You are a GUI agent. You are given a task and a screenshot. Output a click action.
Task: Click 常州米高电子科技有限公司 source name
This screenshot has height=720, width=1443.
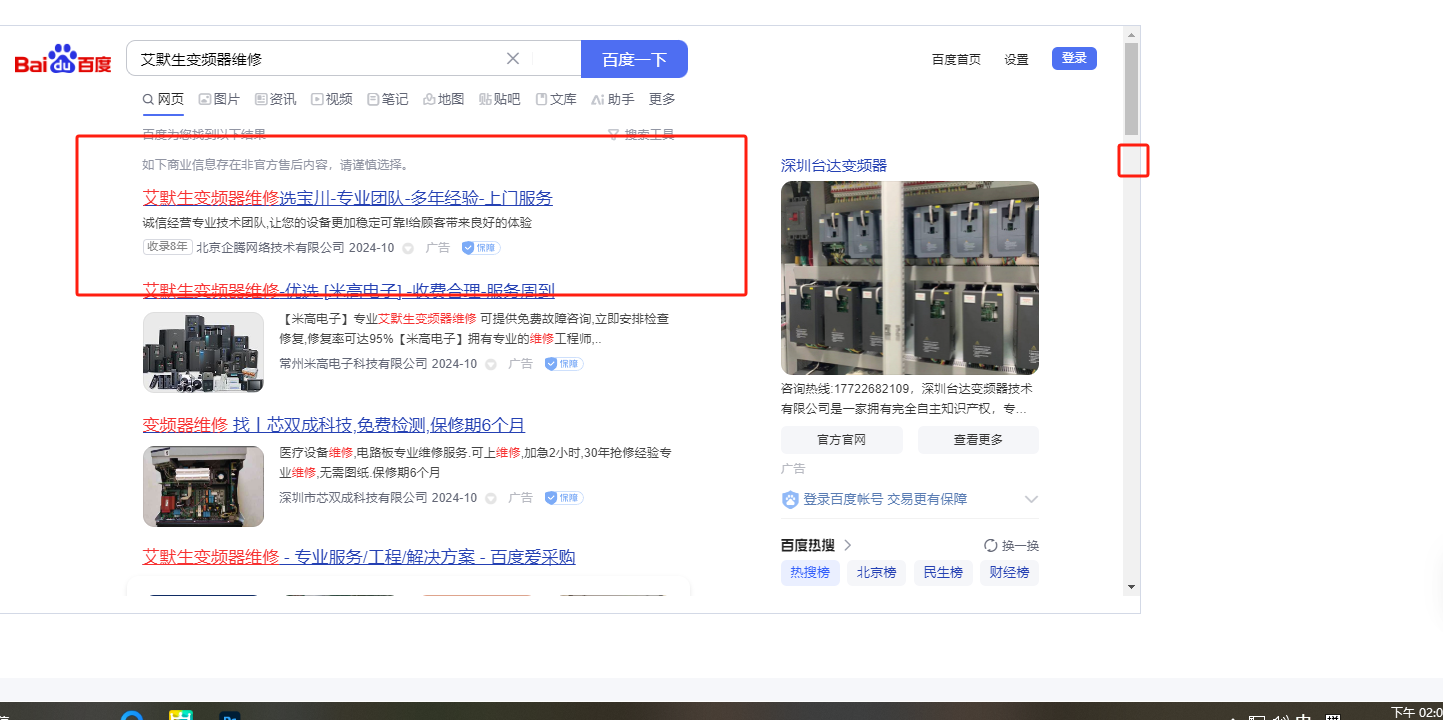353,364
